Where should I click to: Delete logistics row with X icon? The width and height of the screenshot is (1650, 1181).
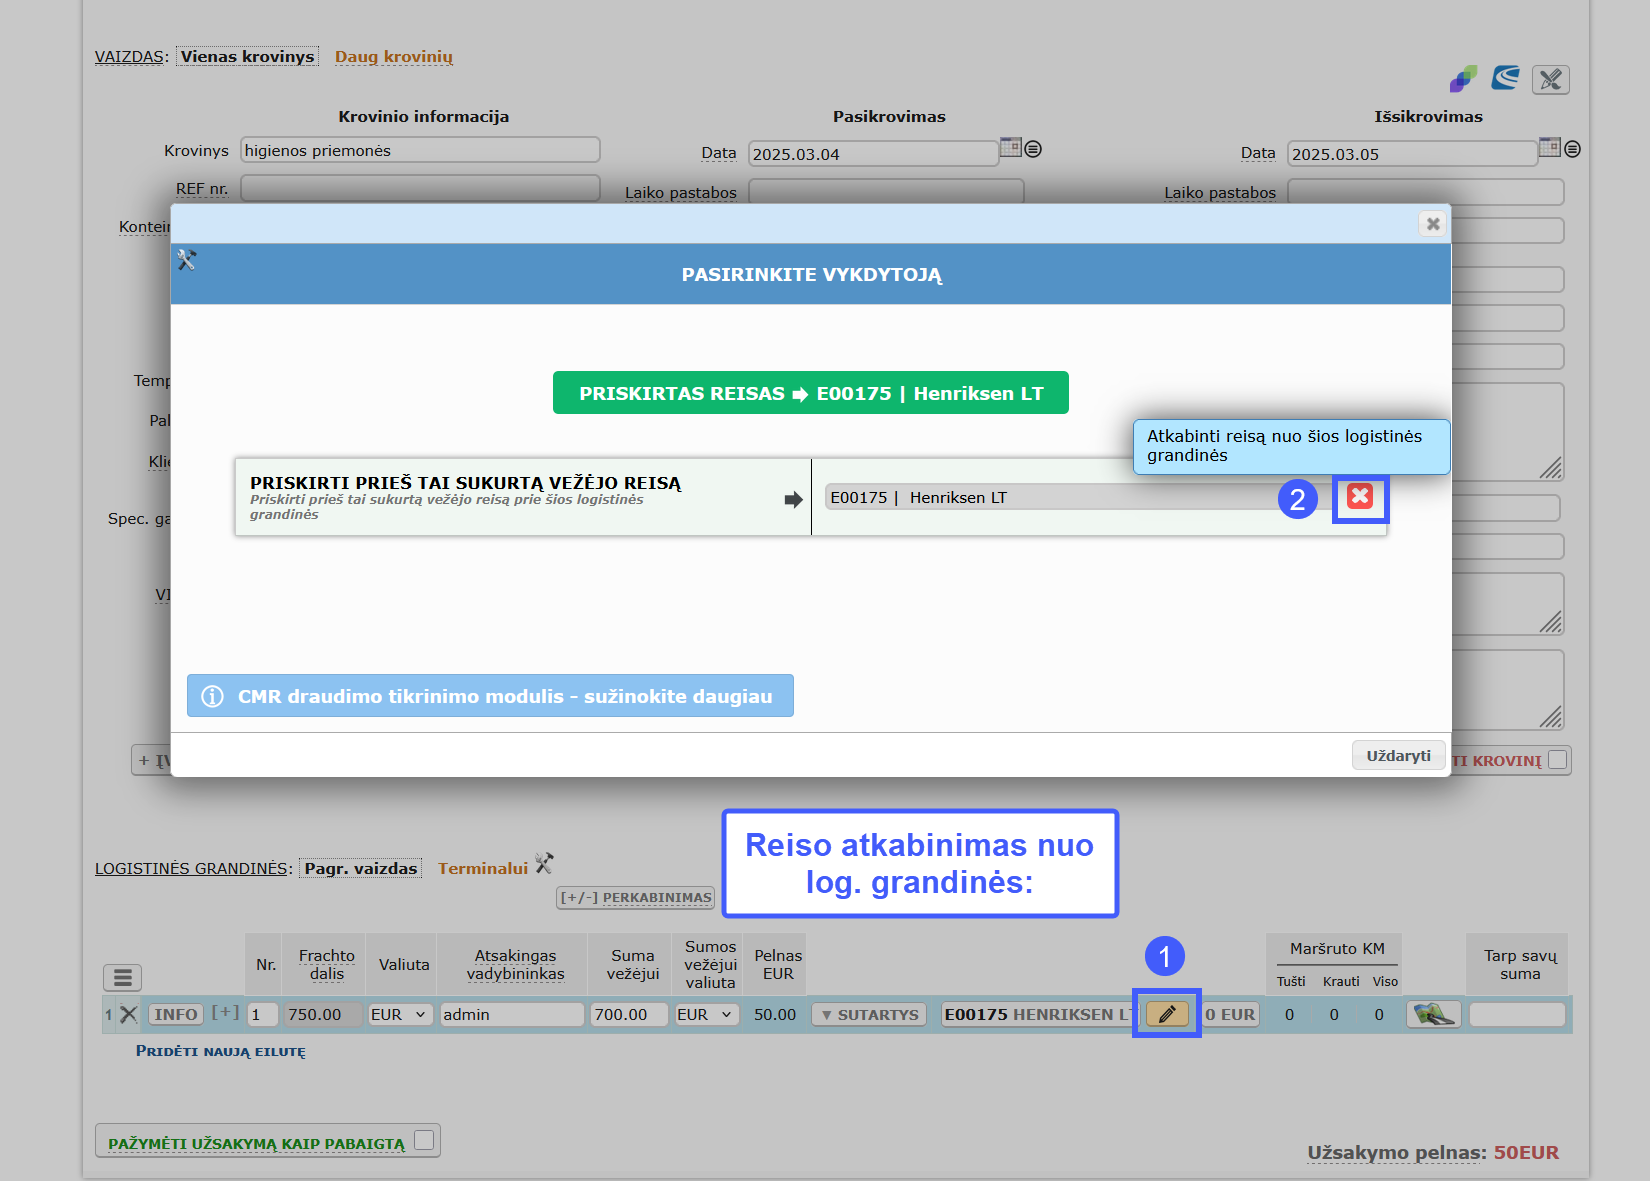(x=129, y=1014)
